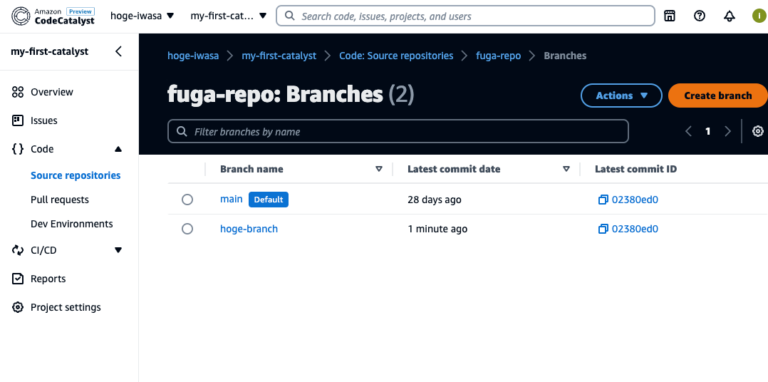
Task: Click page number 1 in pagination
Action: click(x=708, y=131)
